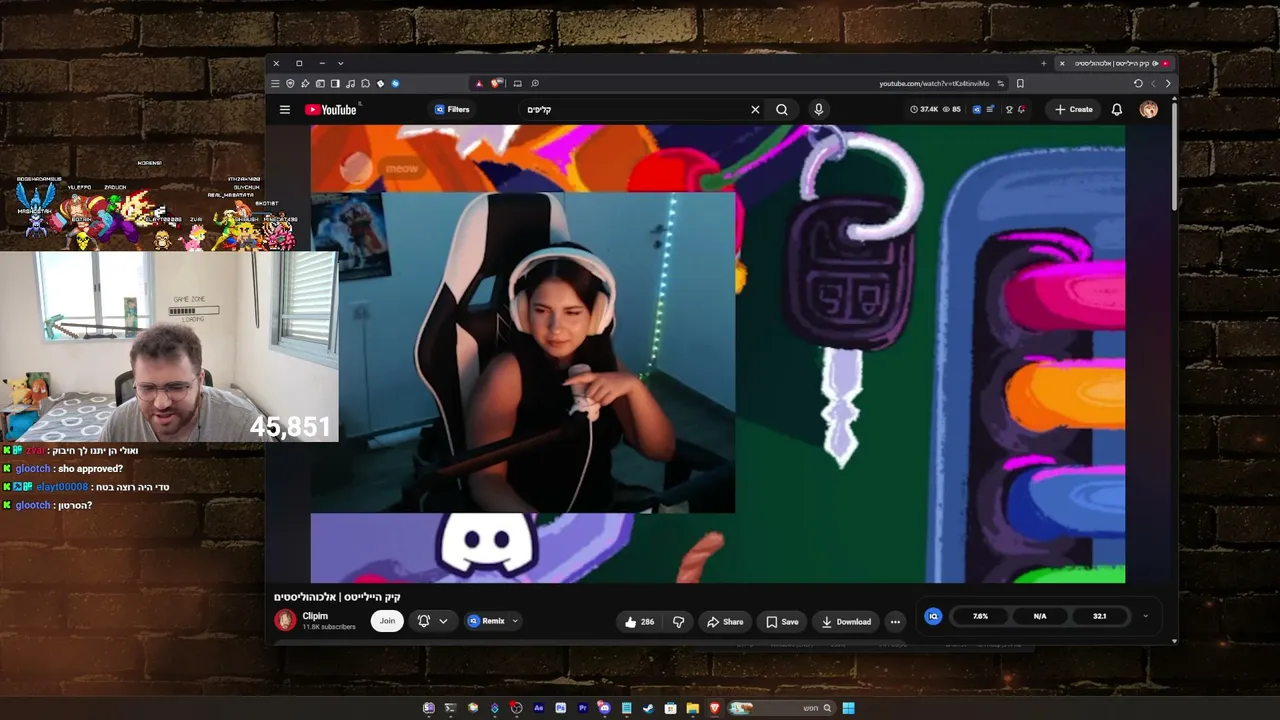The image size is (1280, 720).
Task: Open the account avatar menu
Action: [1149, 110]
